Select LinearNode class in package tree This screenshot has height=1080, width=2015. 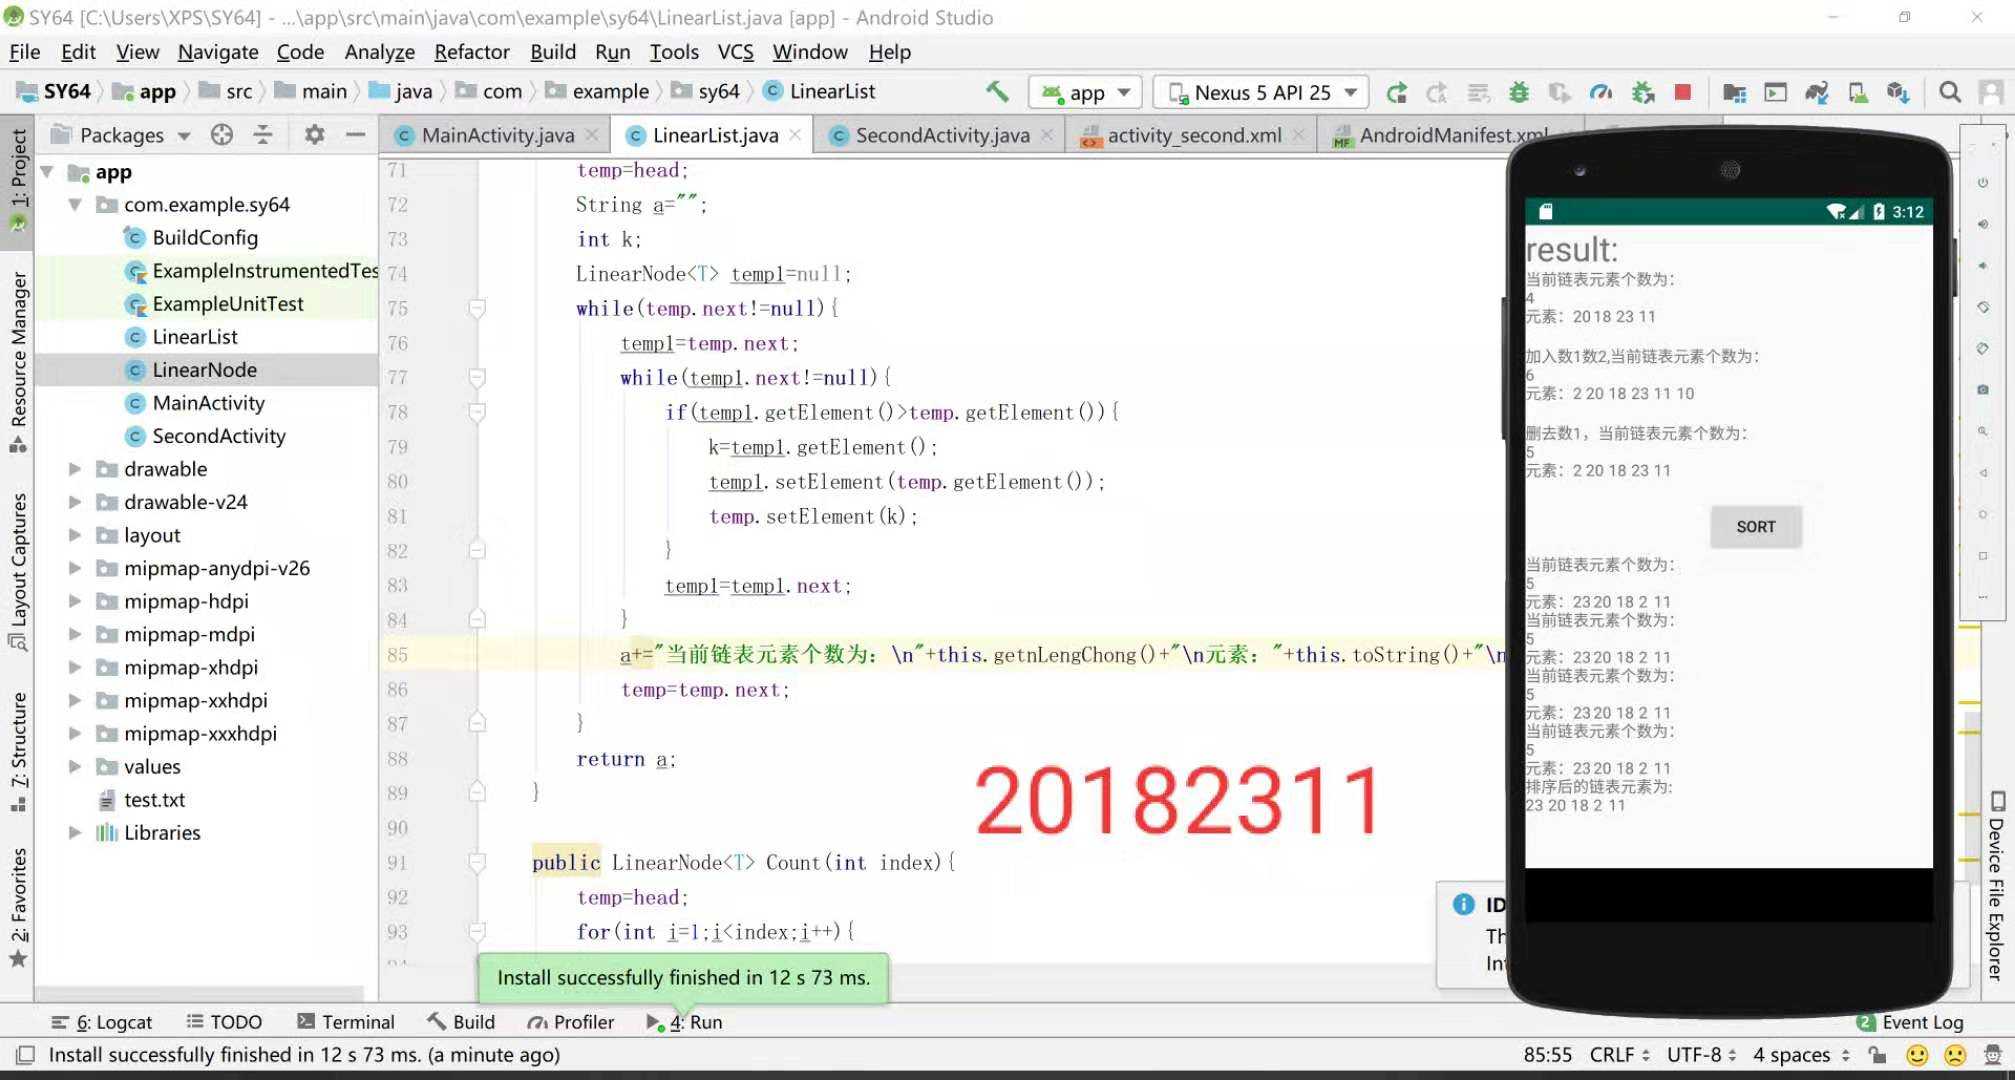(204, 370)
